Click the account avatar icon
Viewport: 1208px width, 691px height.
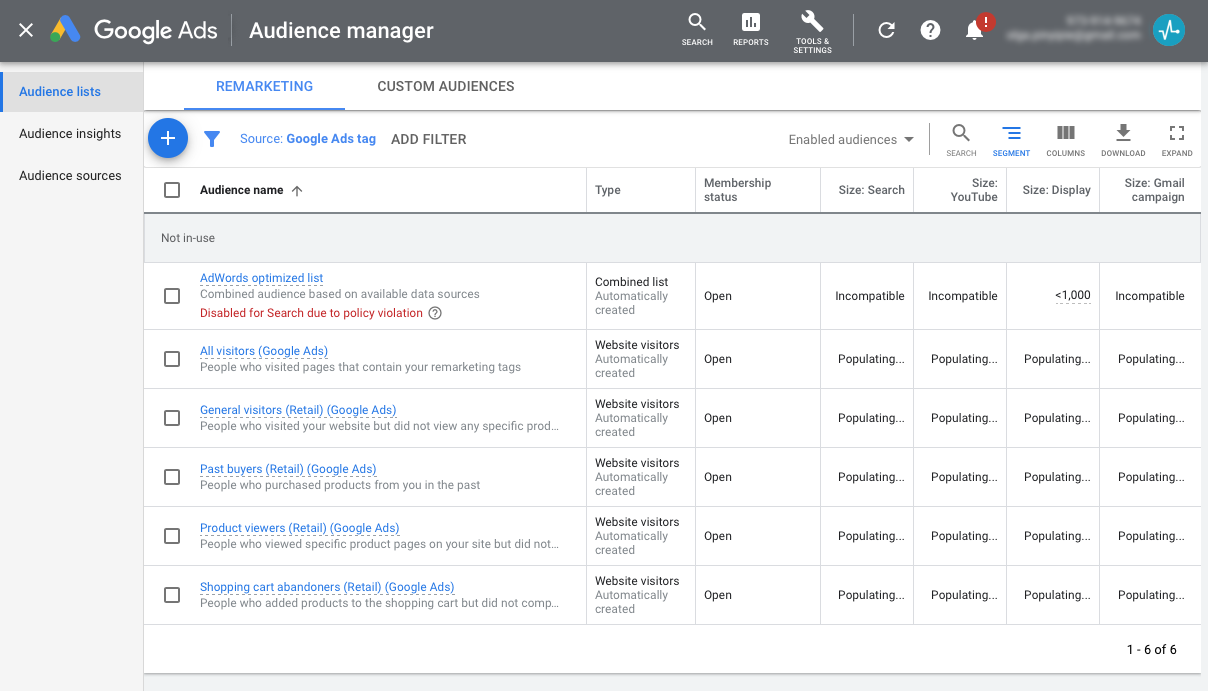point(1168,30)
